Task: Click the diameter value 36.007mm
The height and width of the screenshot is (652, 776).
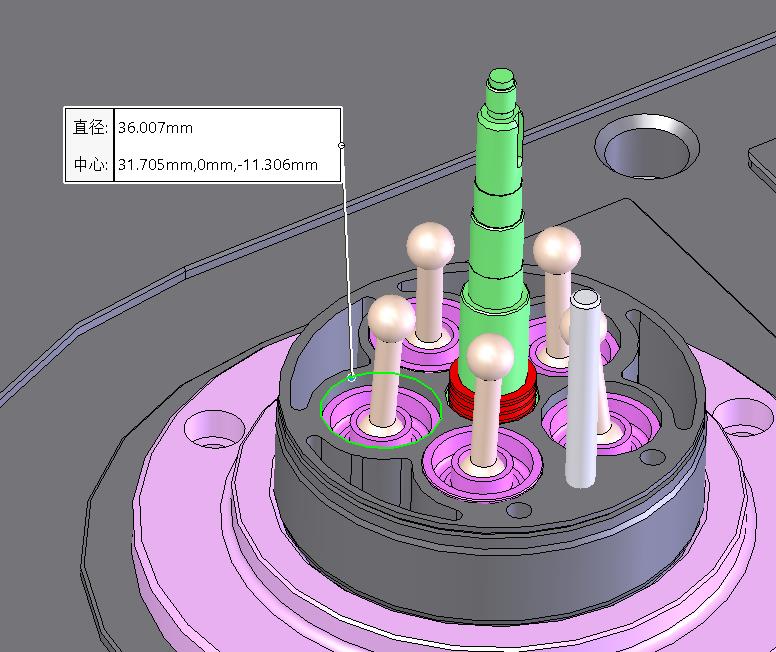Action: [155, 128]
